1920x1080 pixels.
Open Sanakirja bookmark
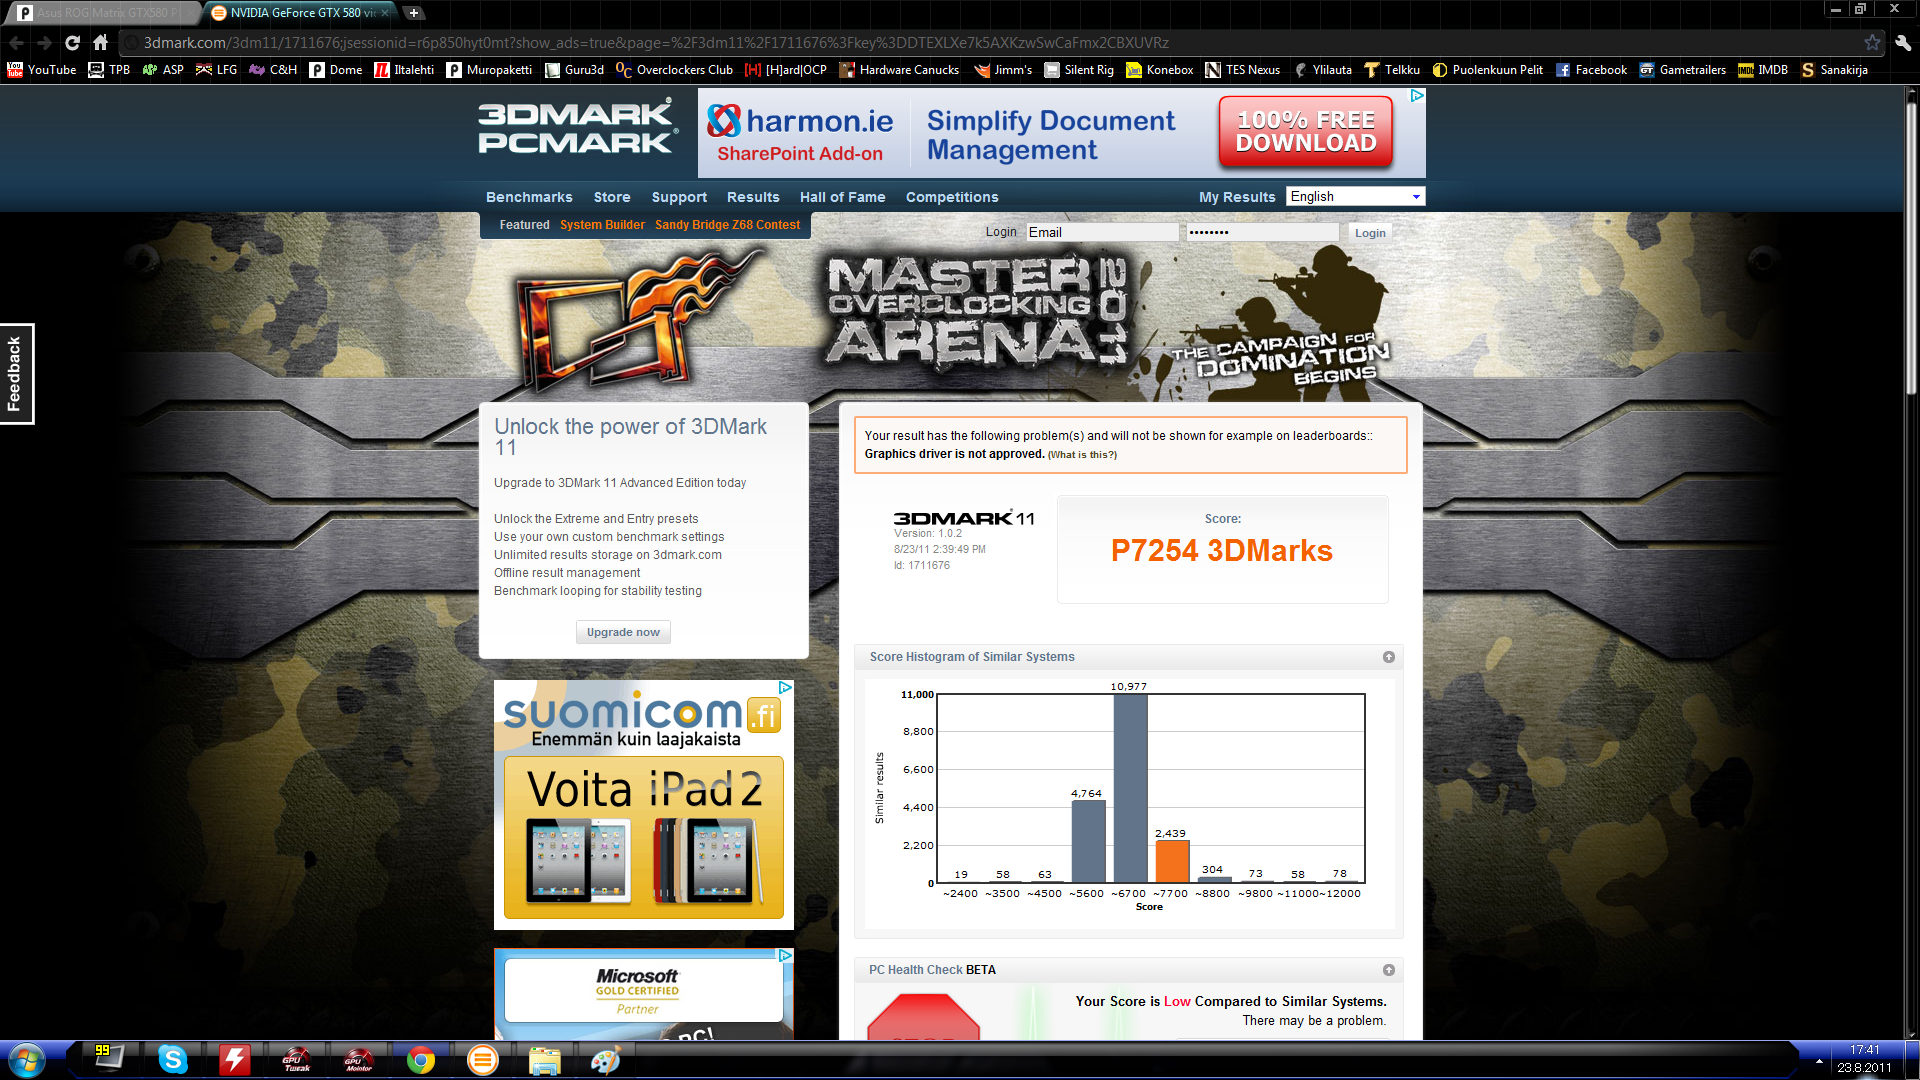pos(1835,70)
